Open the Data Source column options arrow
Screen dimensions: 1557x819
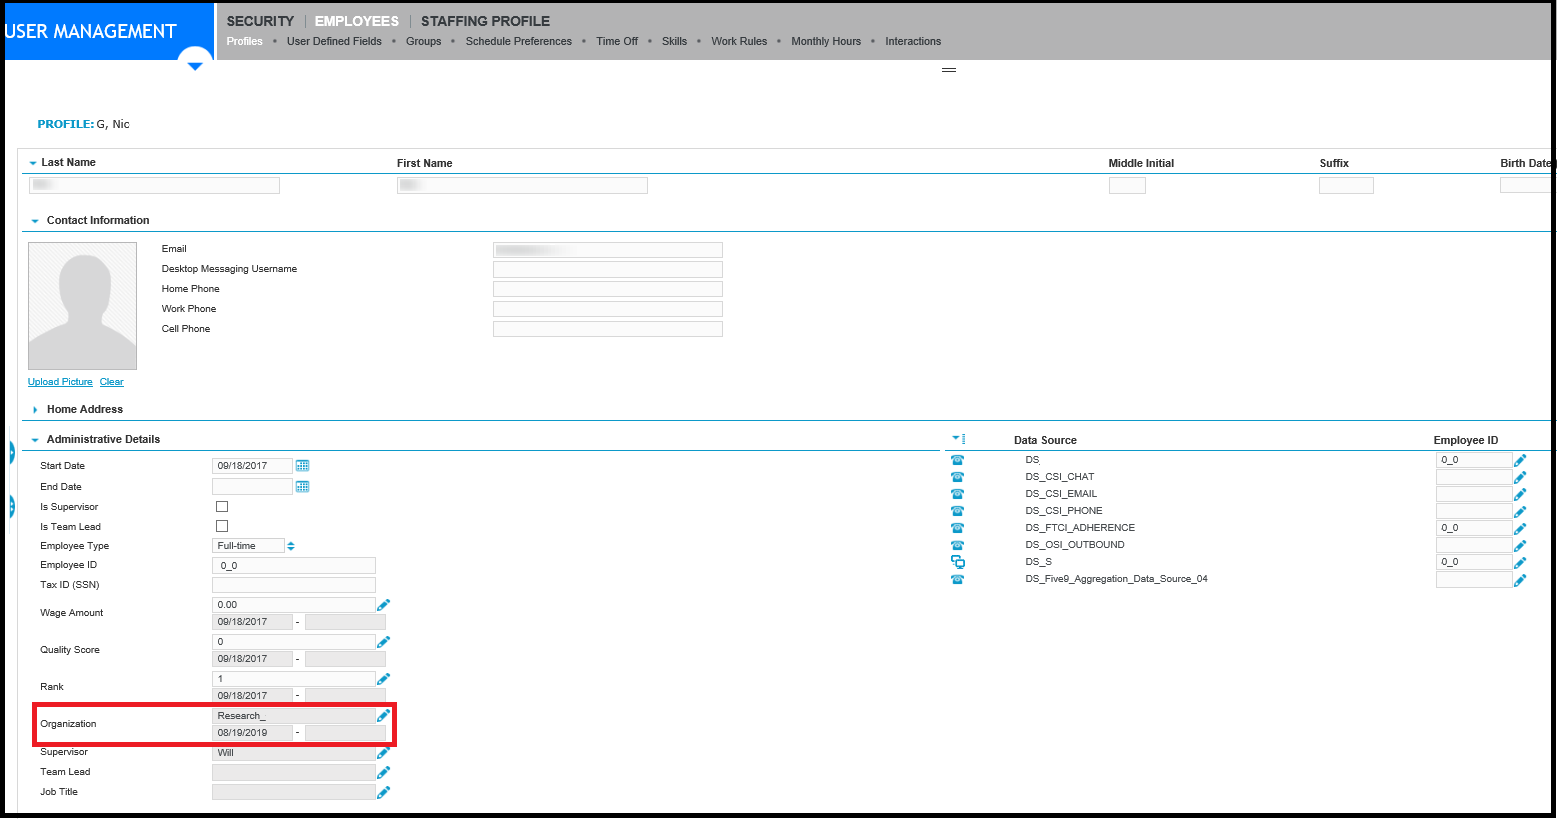[x=958, y=439]
